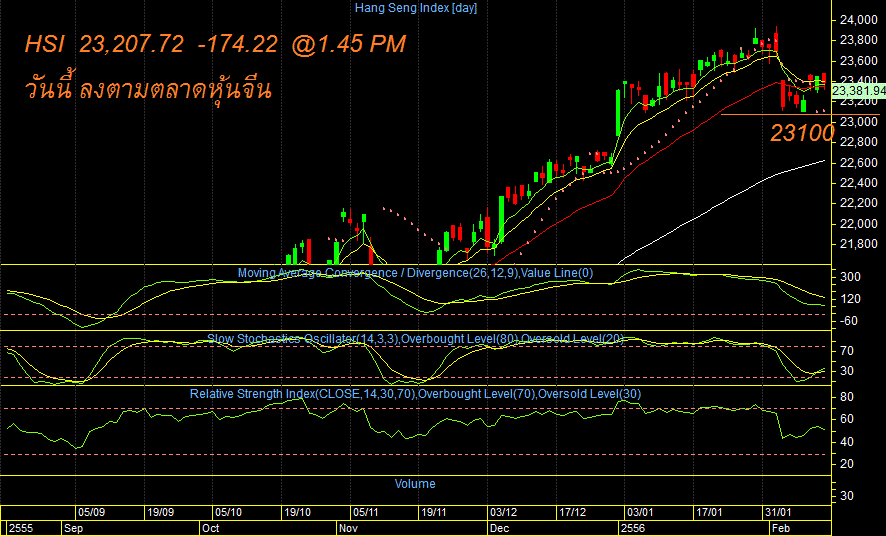The width and height of the screenshot is (886, 536).
Task: Click the 22,400 price axis label
Action: coord(859,184)
